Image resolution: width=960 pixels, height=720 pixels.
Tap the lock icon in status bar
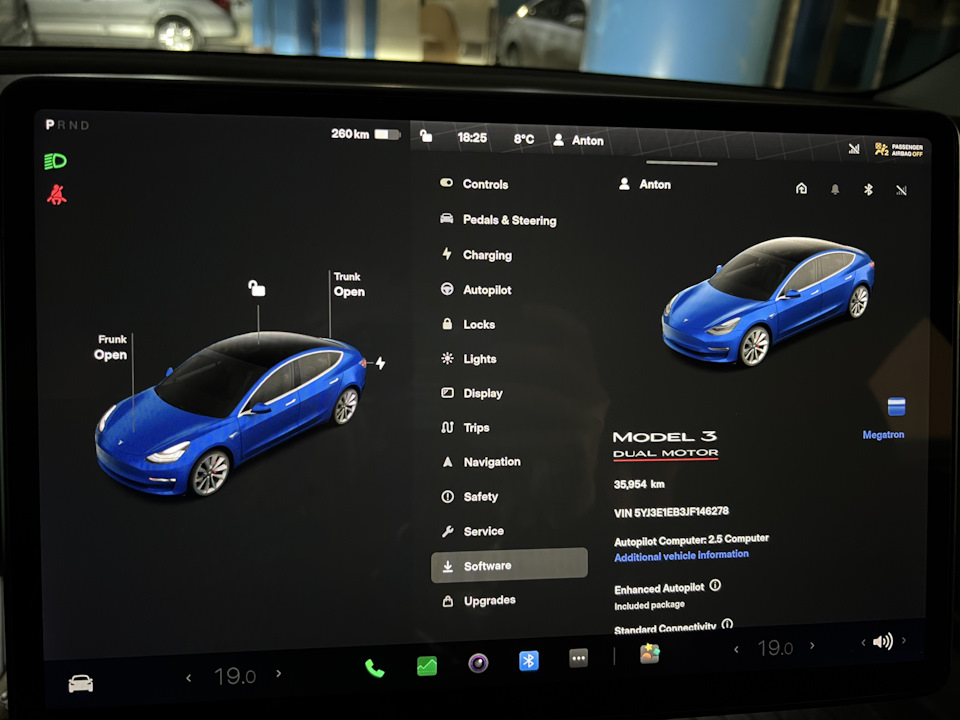point(426,136)
